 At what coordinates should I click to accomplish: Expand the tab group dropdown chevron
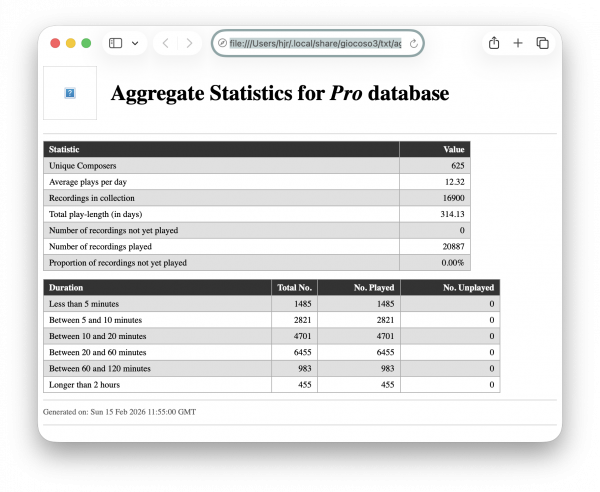135,43
